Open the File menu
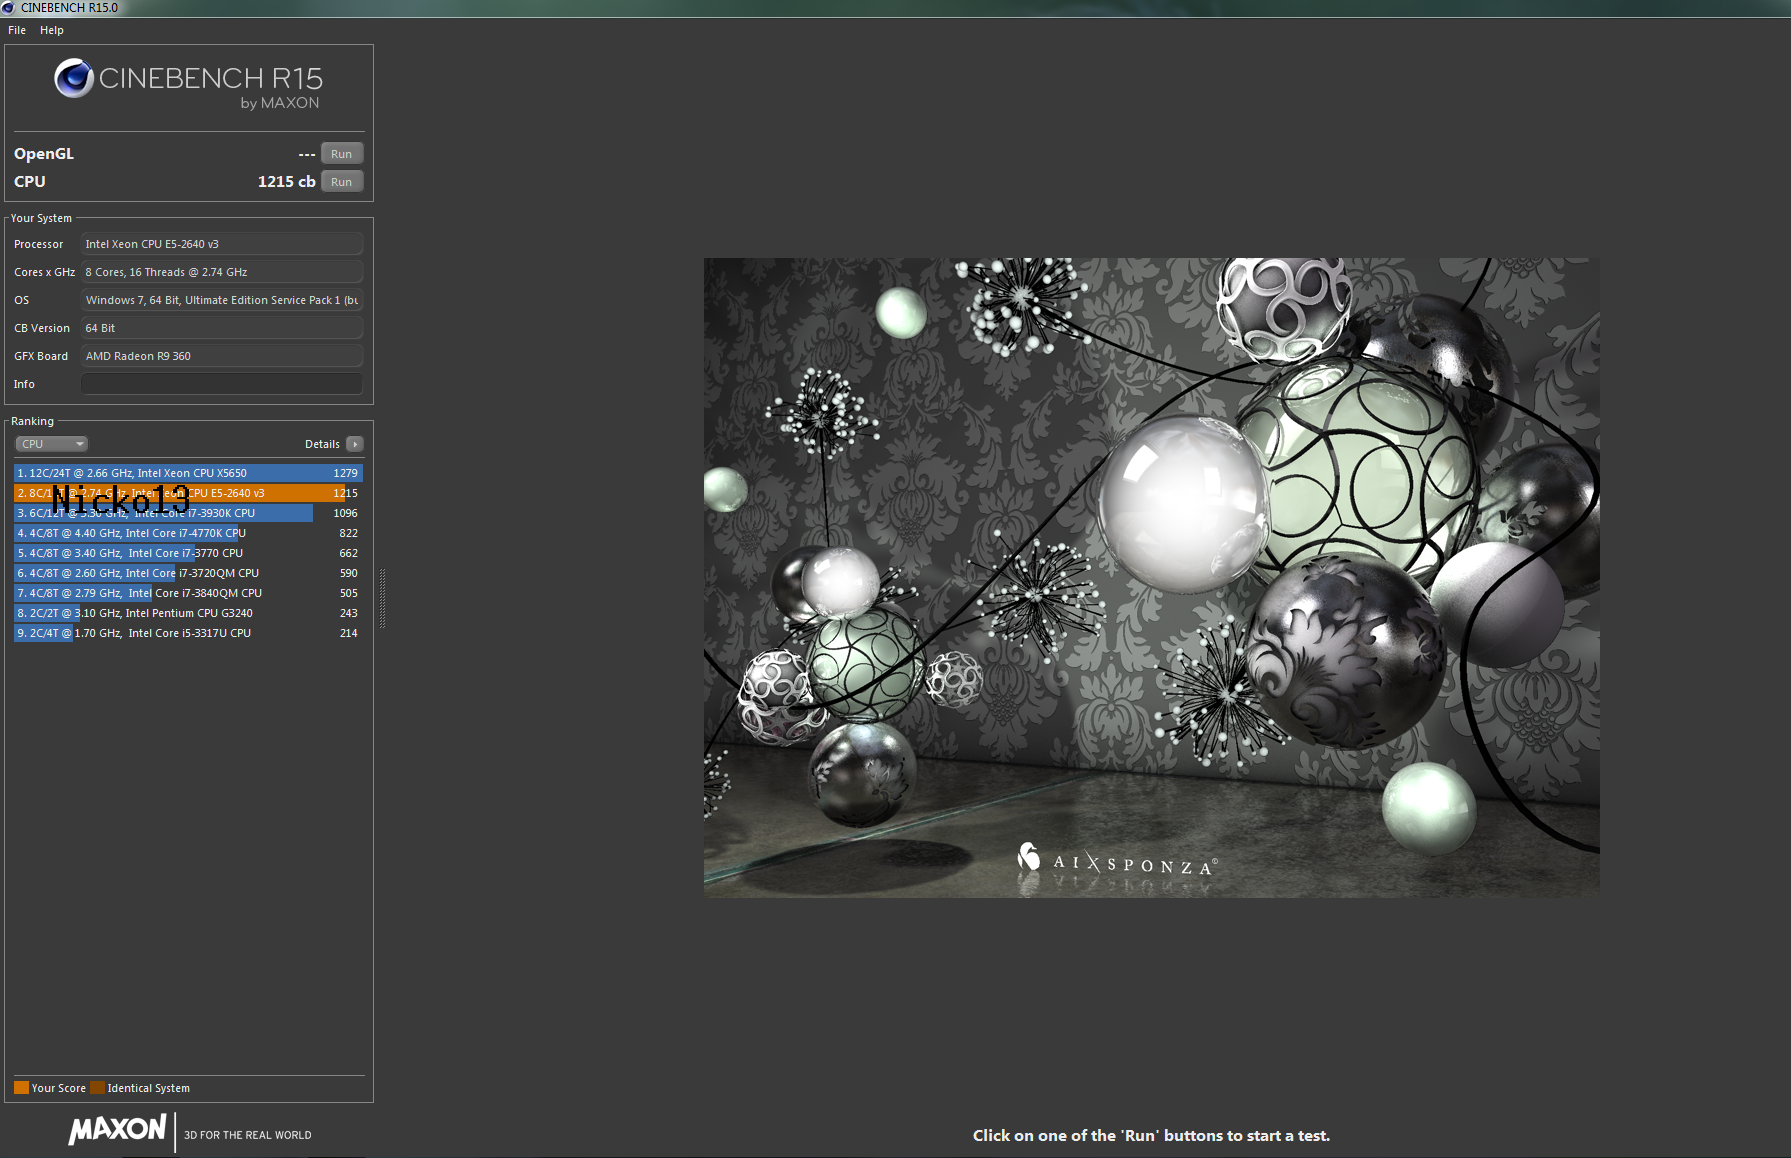Viewport: 1791px width, 1158px height. click(17, 30)
